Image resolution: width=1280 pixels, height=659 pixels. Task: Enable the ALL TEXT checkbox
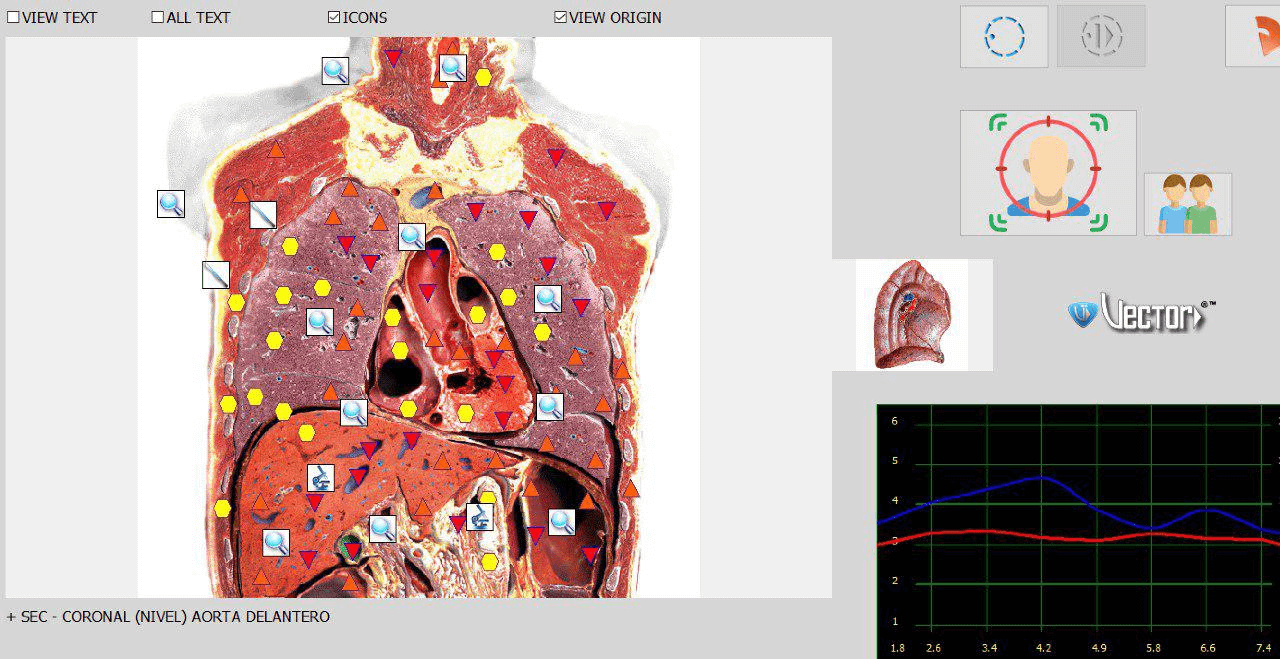(157, 17)
